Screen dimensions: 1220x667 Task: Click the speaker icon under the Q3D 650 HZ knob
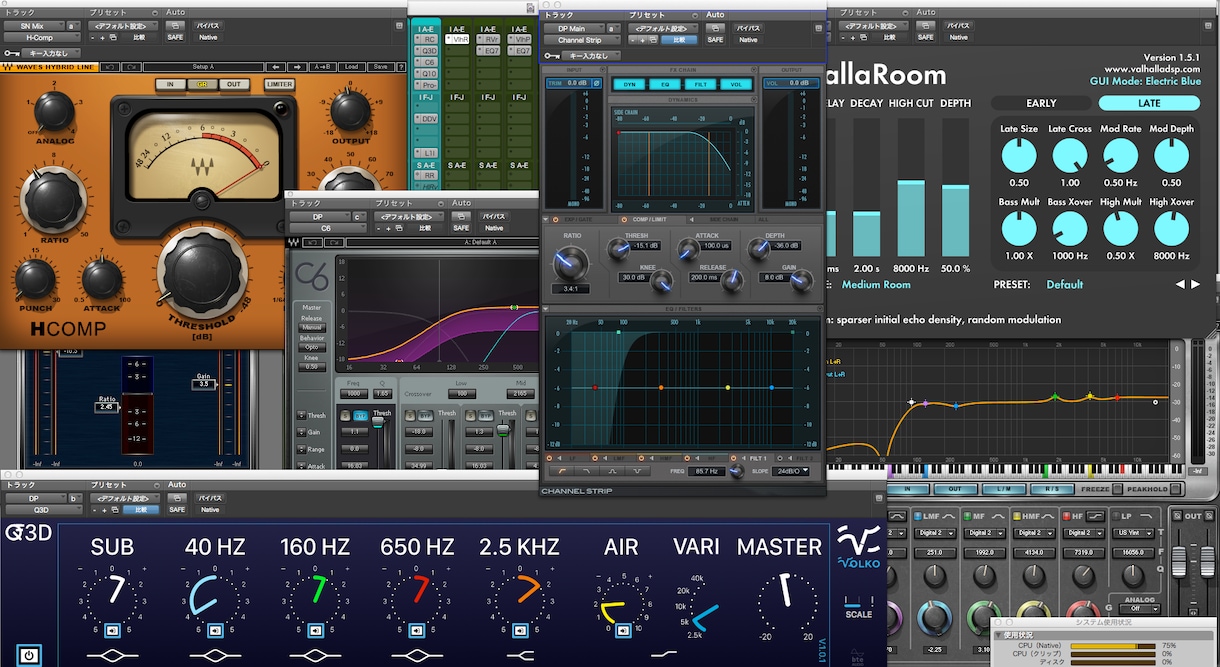click(417, 630)
